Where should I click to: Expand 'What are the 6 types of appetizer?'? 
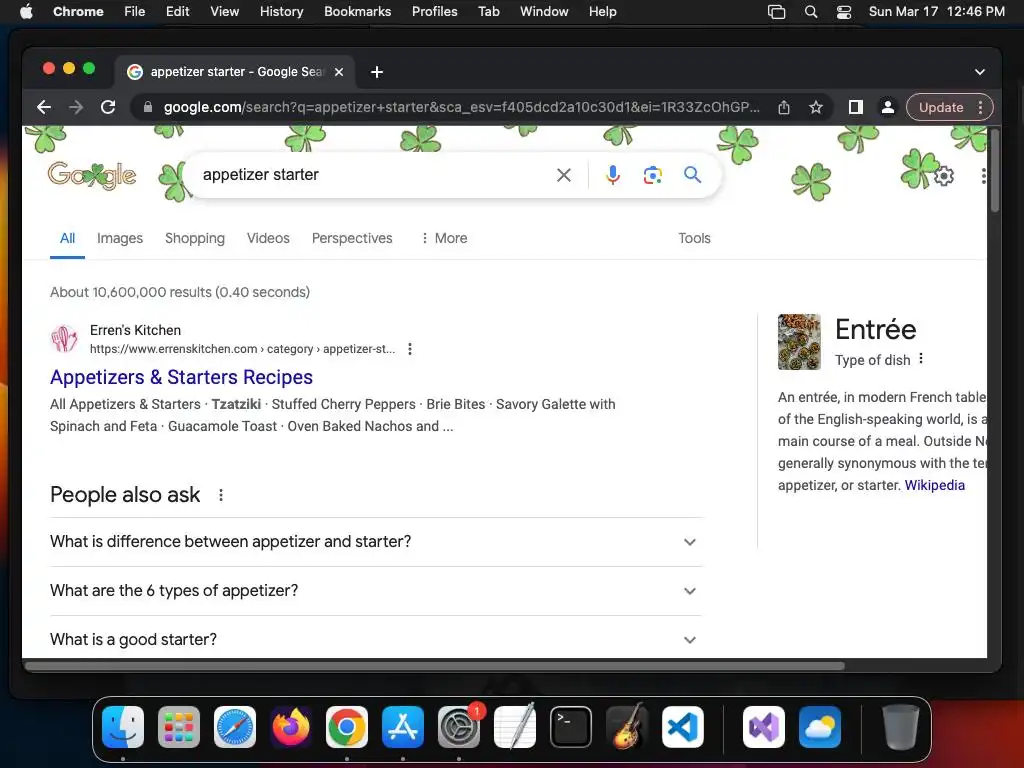[x=376, y=590]
